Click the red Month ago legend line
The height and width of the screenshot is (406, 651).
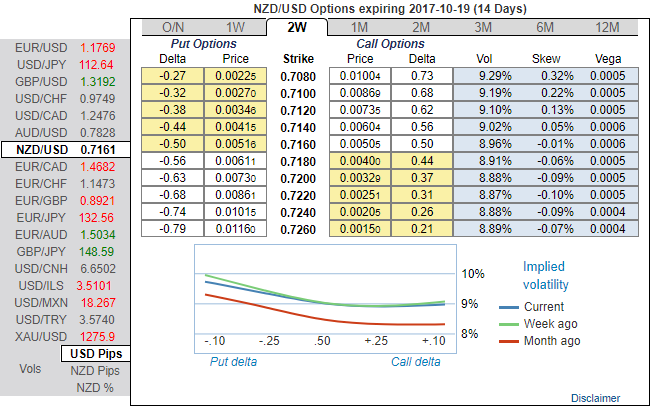click(508, 341)
